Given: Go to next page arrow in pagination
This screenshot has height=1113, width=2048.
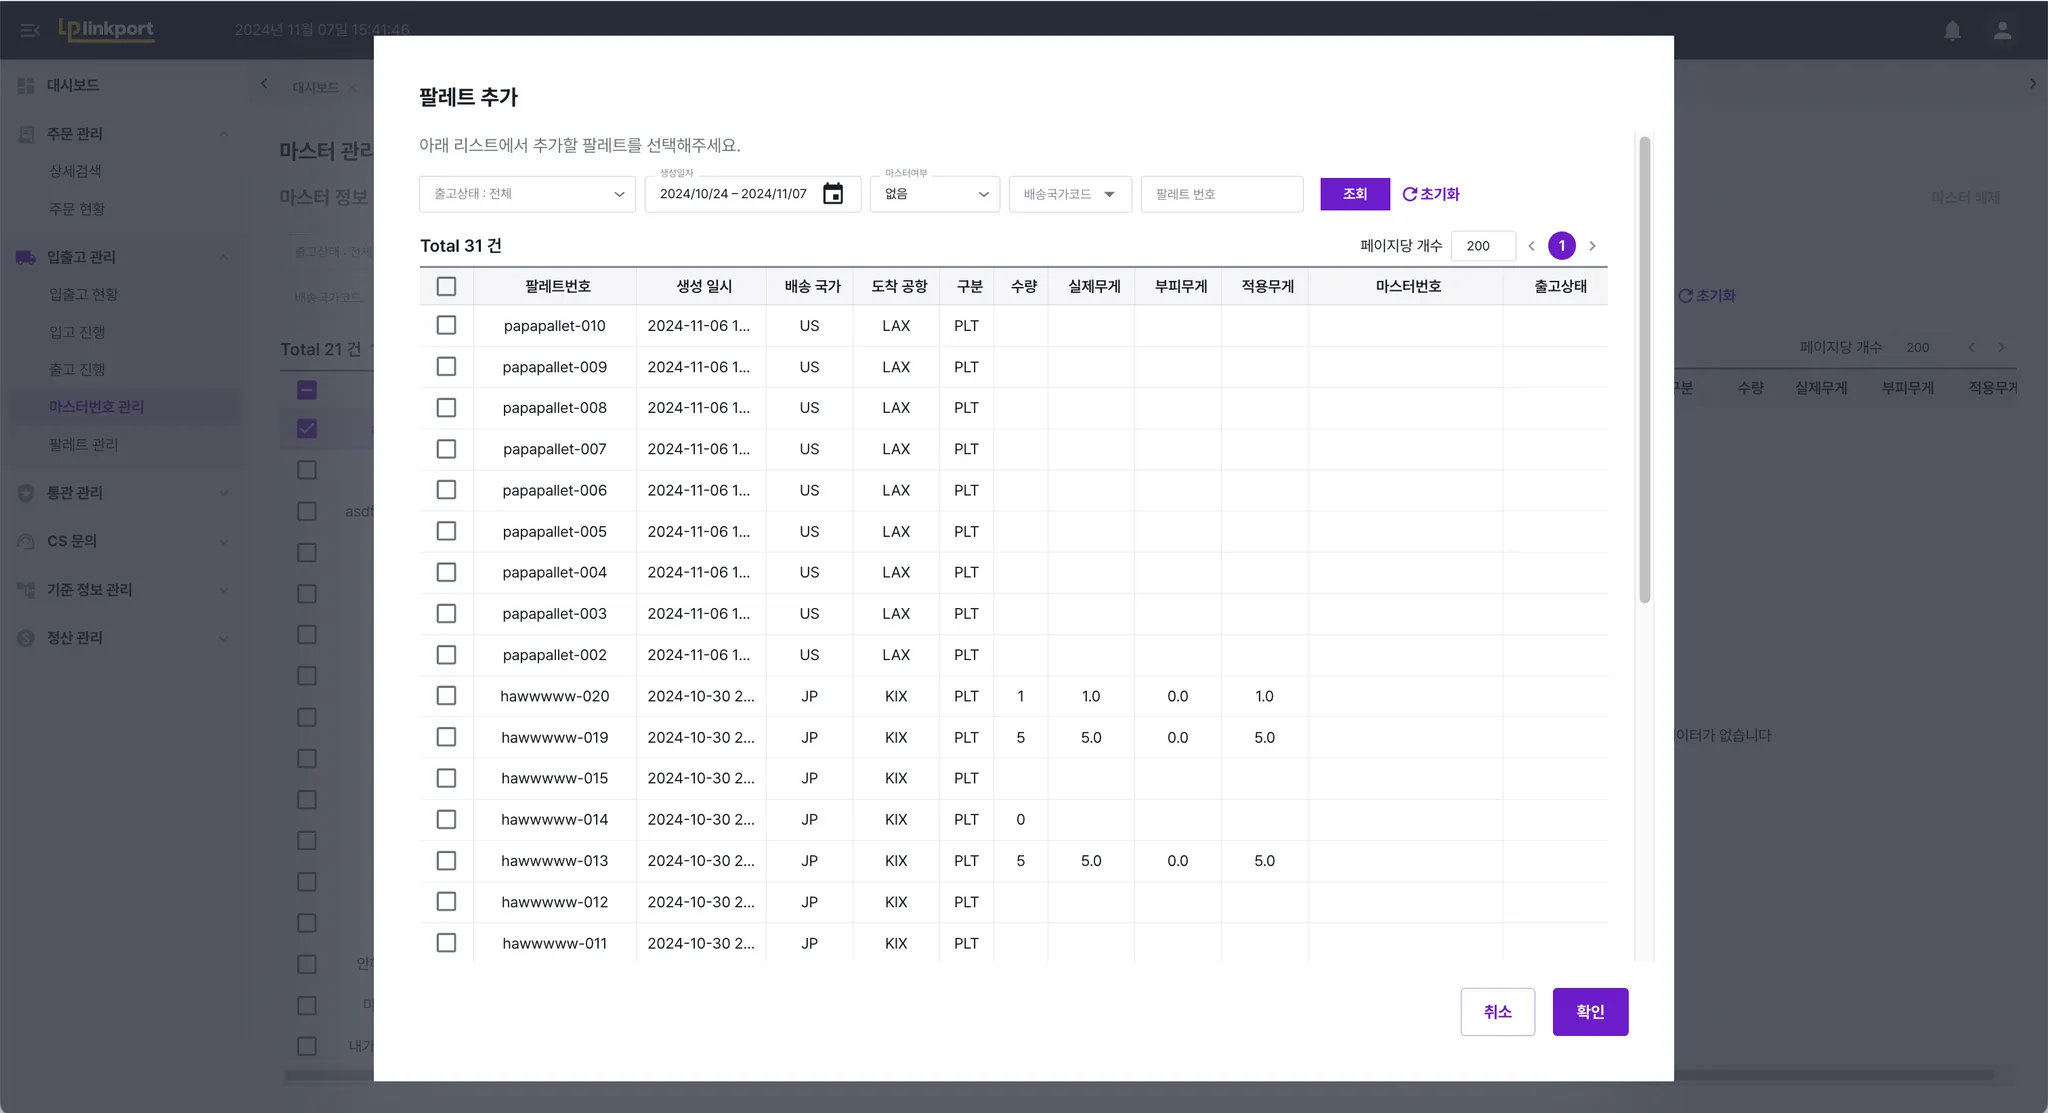Looking at the screenshot, I should coord(1592,246).
